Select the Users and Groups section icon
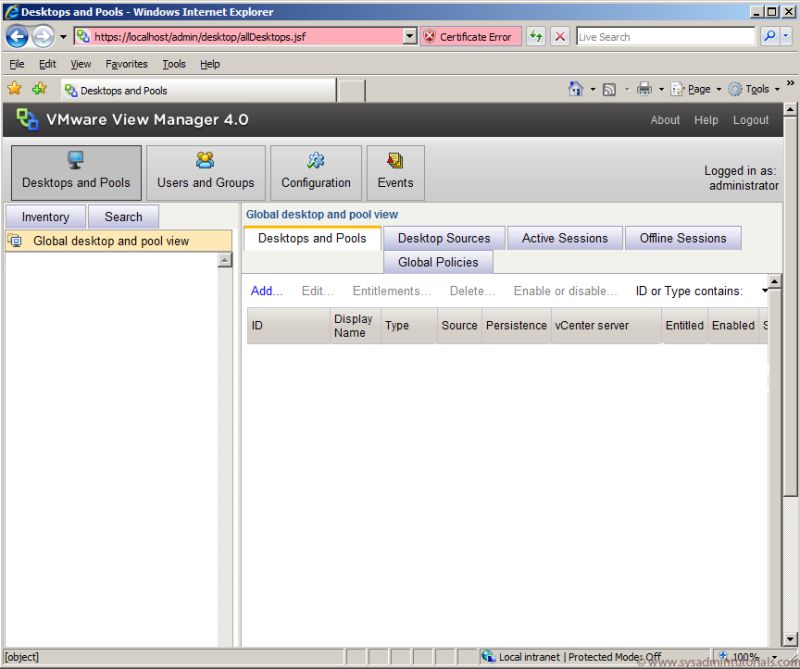800x669 pixels. [x=203, y=159]
